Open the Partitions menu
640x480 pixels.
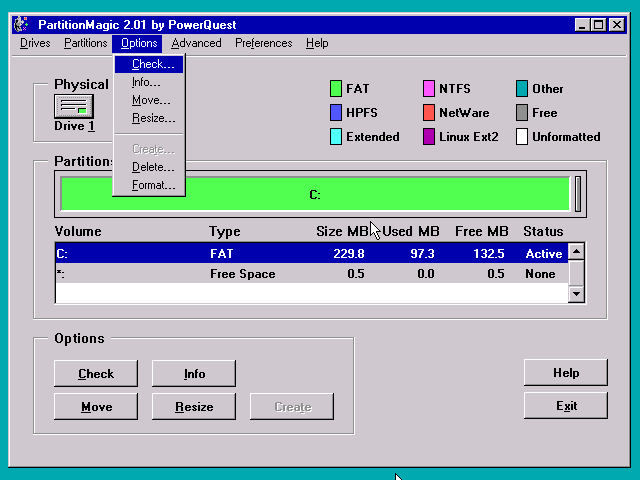(85, 43)
